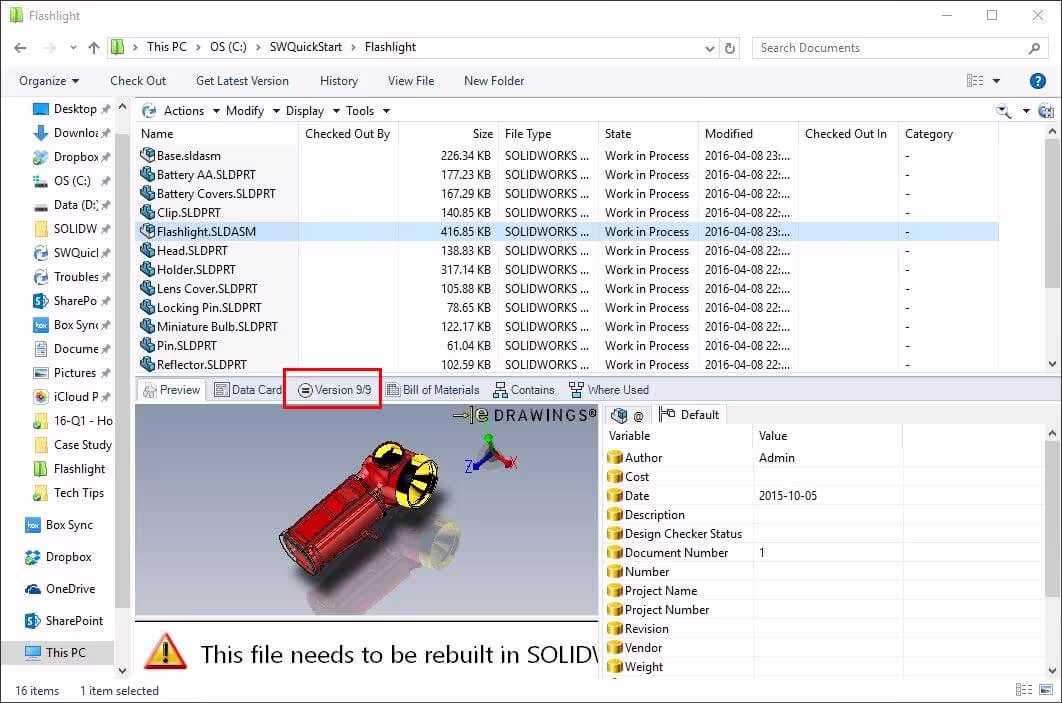
Task: Open the help question mark icon
Action: (x=1037, y=81)
